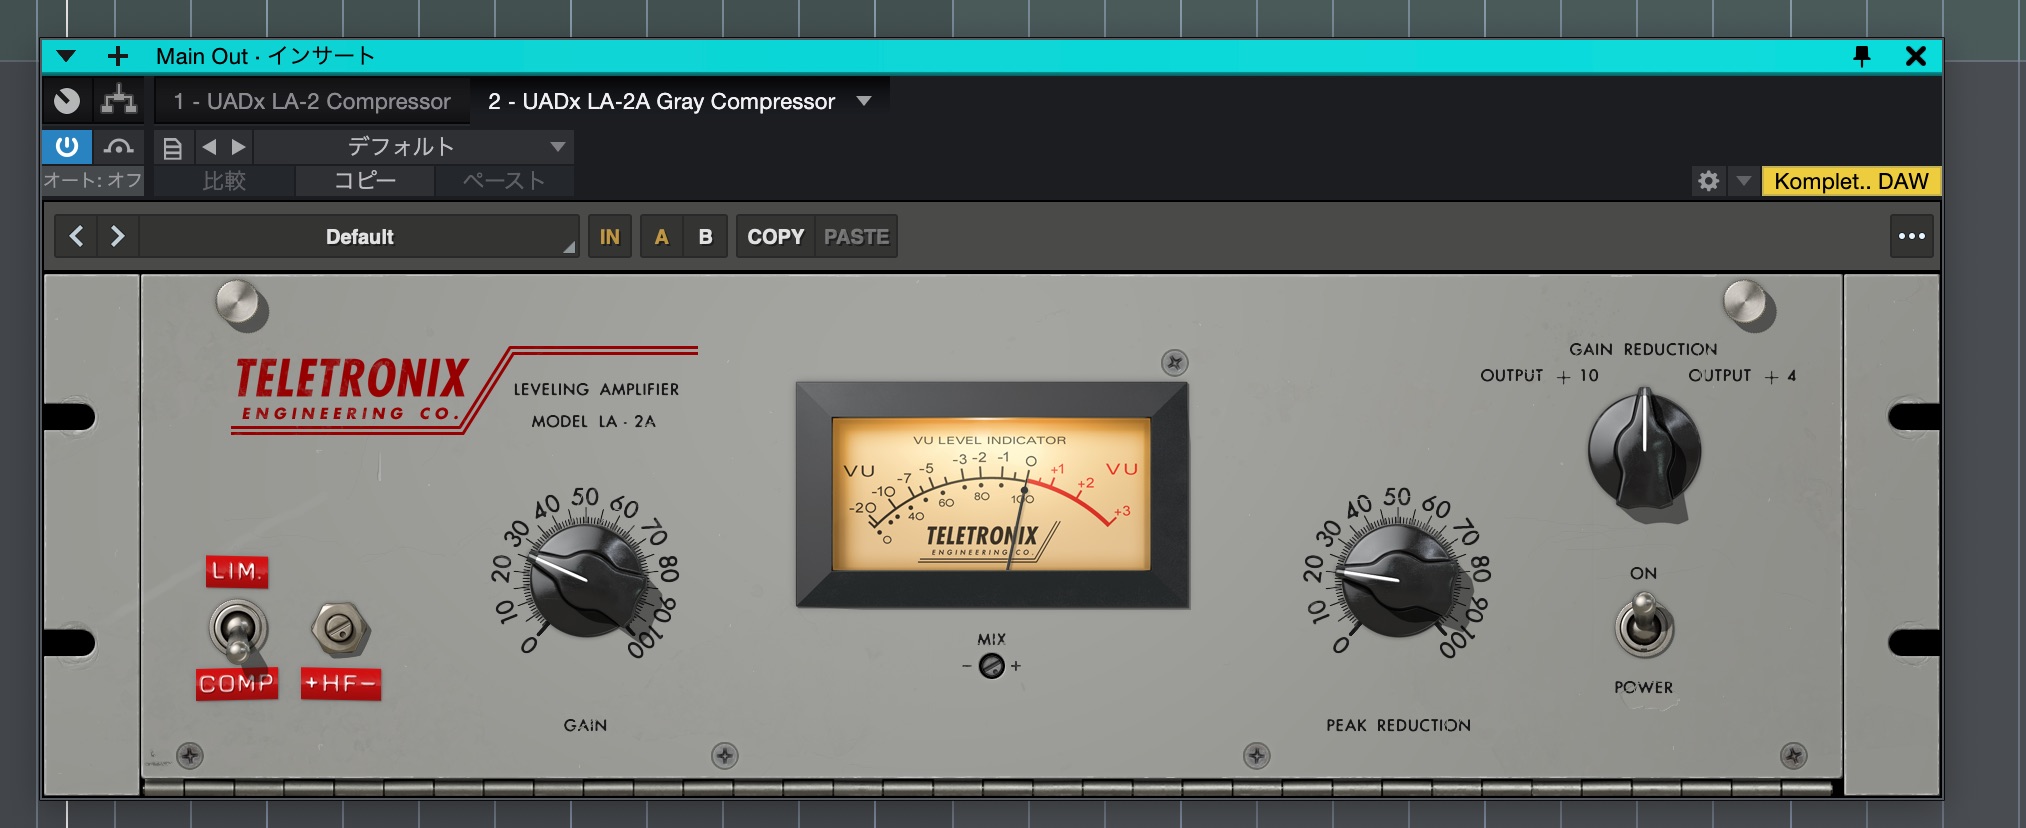Click the red LIM. label
The width and height of the screenshot is (2026, 828).
[x=237, y=571]
